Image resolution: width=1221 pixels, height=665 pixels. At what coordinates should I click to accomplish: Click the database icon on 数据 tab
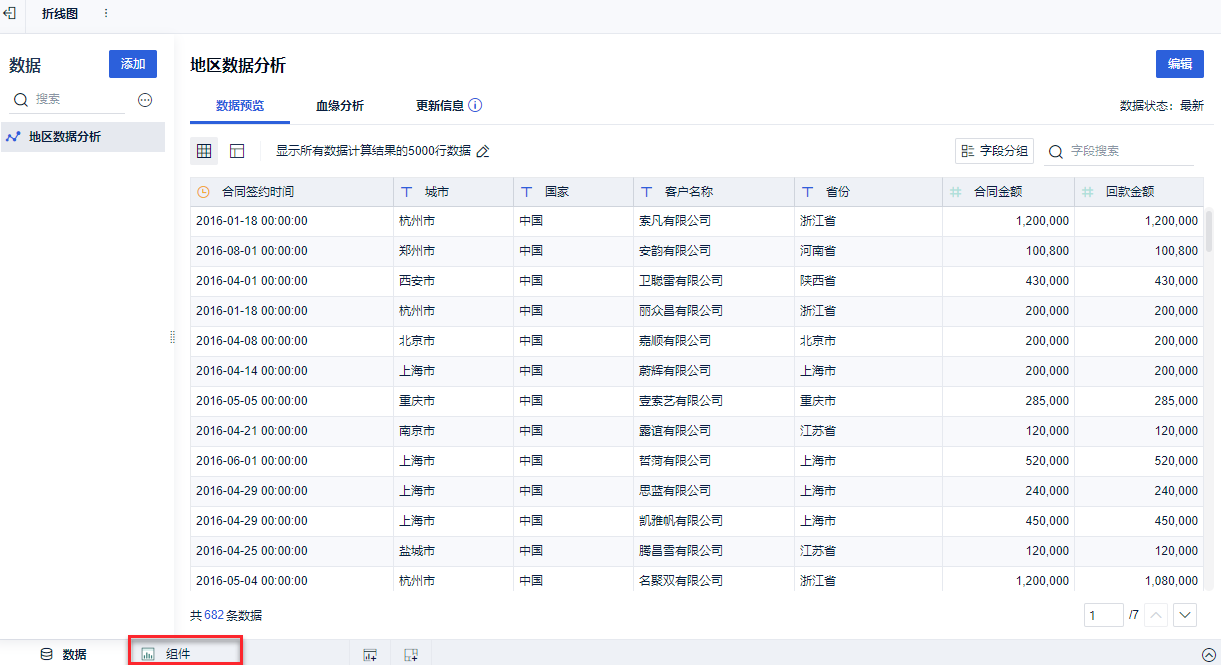(46, 655)
